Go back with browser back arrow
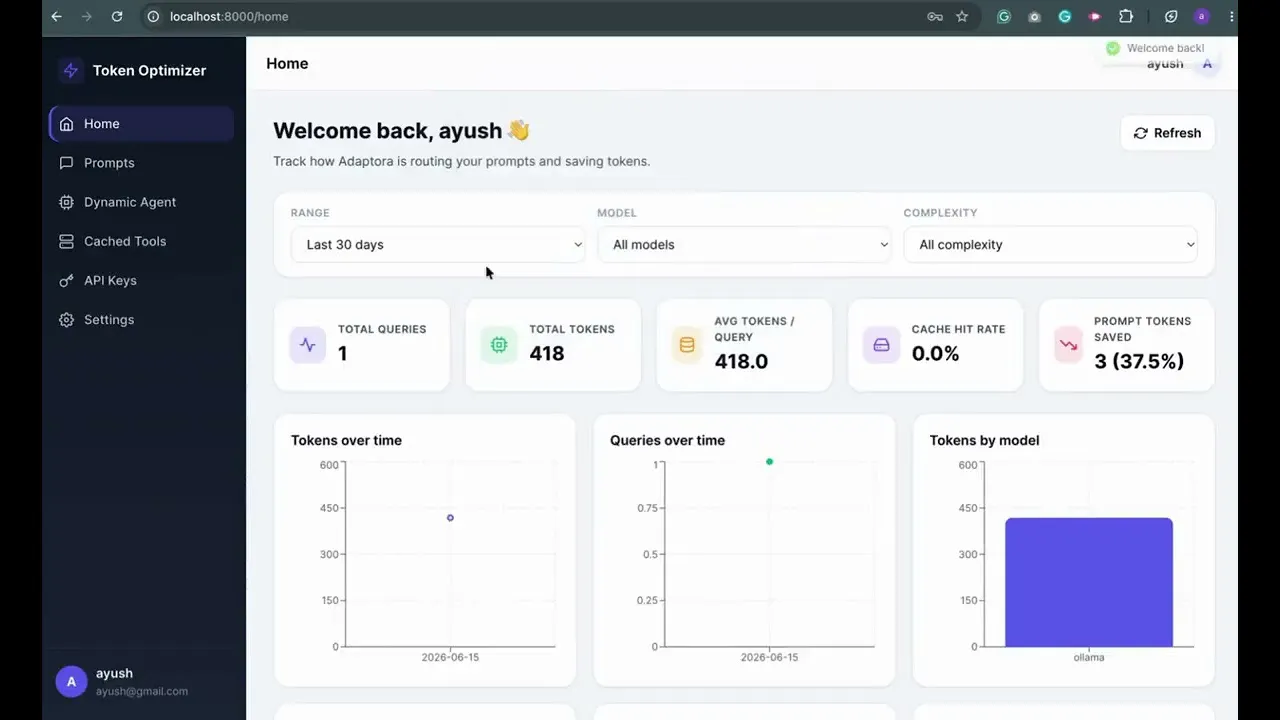 pyautogui.click(x=56, y=16)
